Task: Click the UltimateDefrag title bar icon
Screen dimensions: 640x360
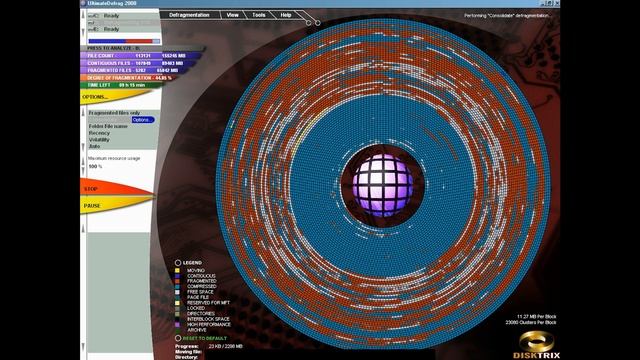Action: (x=83, y=3)
